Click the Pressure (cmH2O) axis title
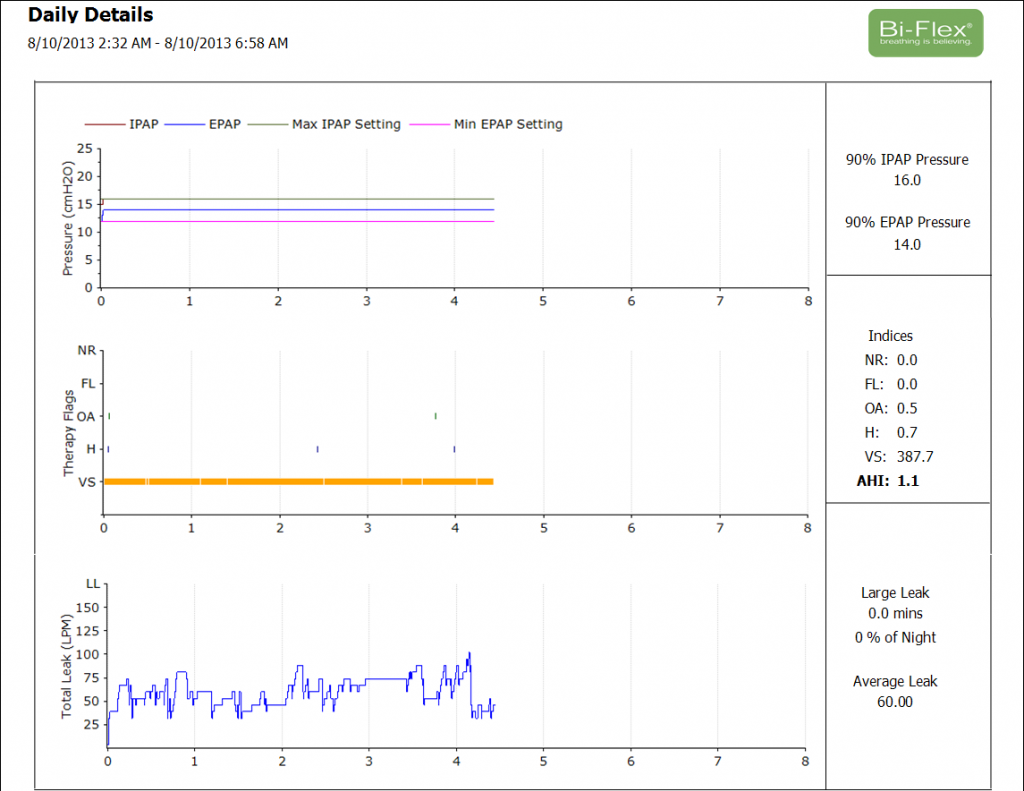 pos(68,222)
